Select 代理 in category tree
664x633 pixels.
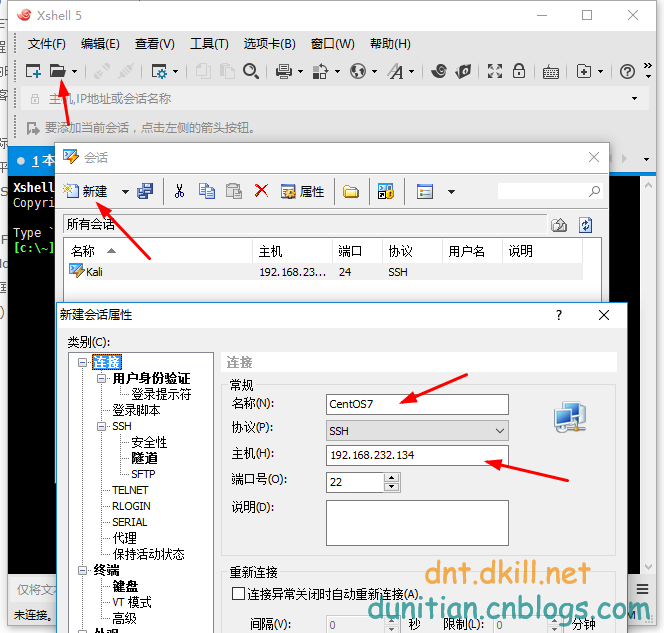(x=124, y=538)
